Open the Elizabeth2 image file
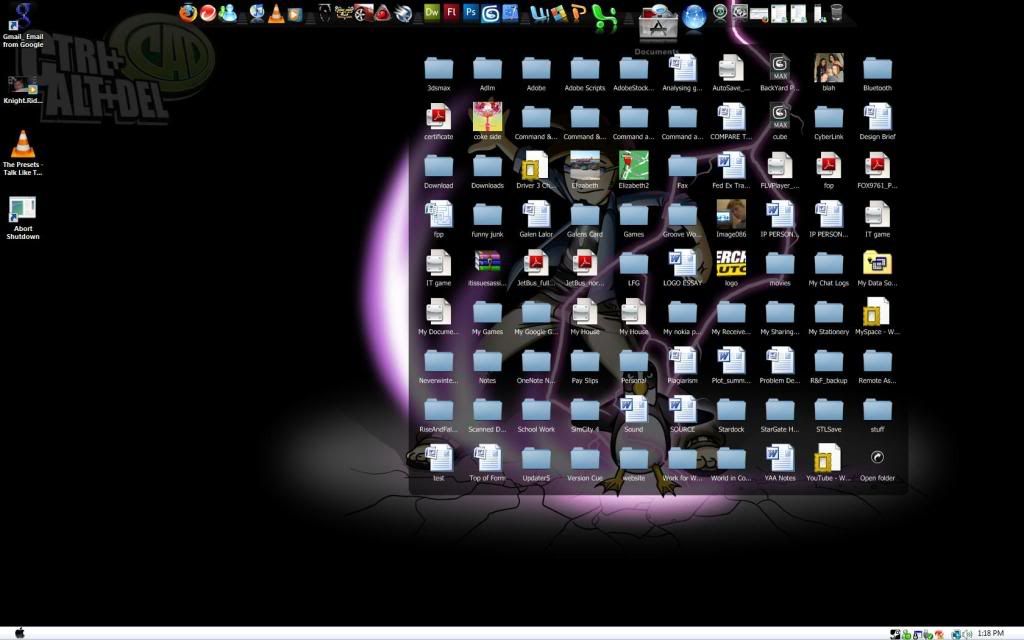The width and height of the screenshot is (1024, 640). 633,170
